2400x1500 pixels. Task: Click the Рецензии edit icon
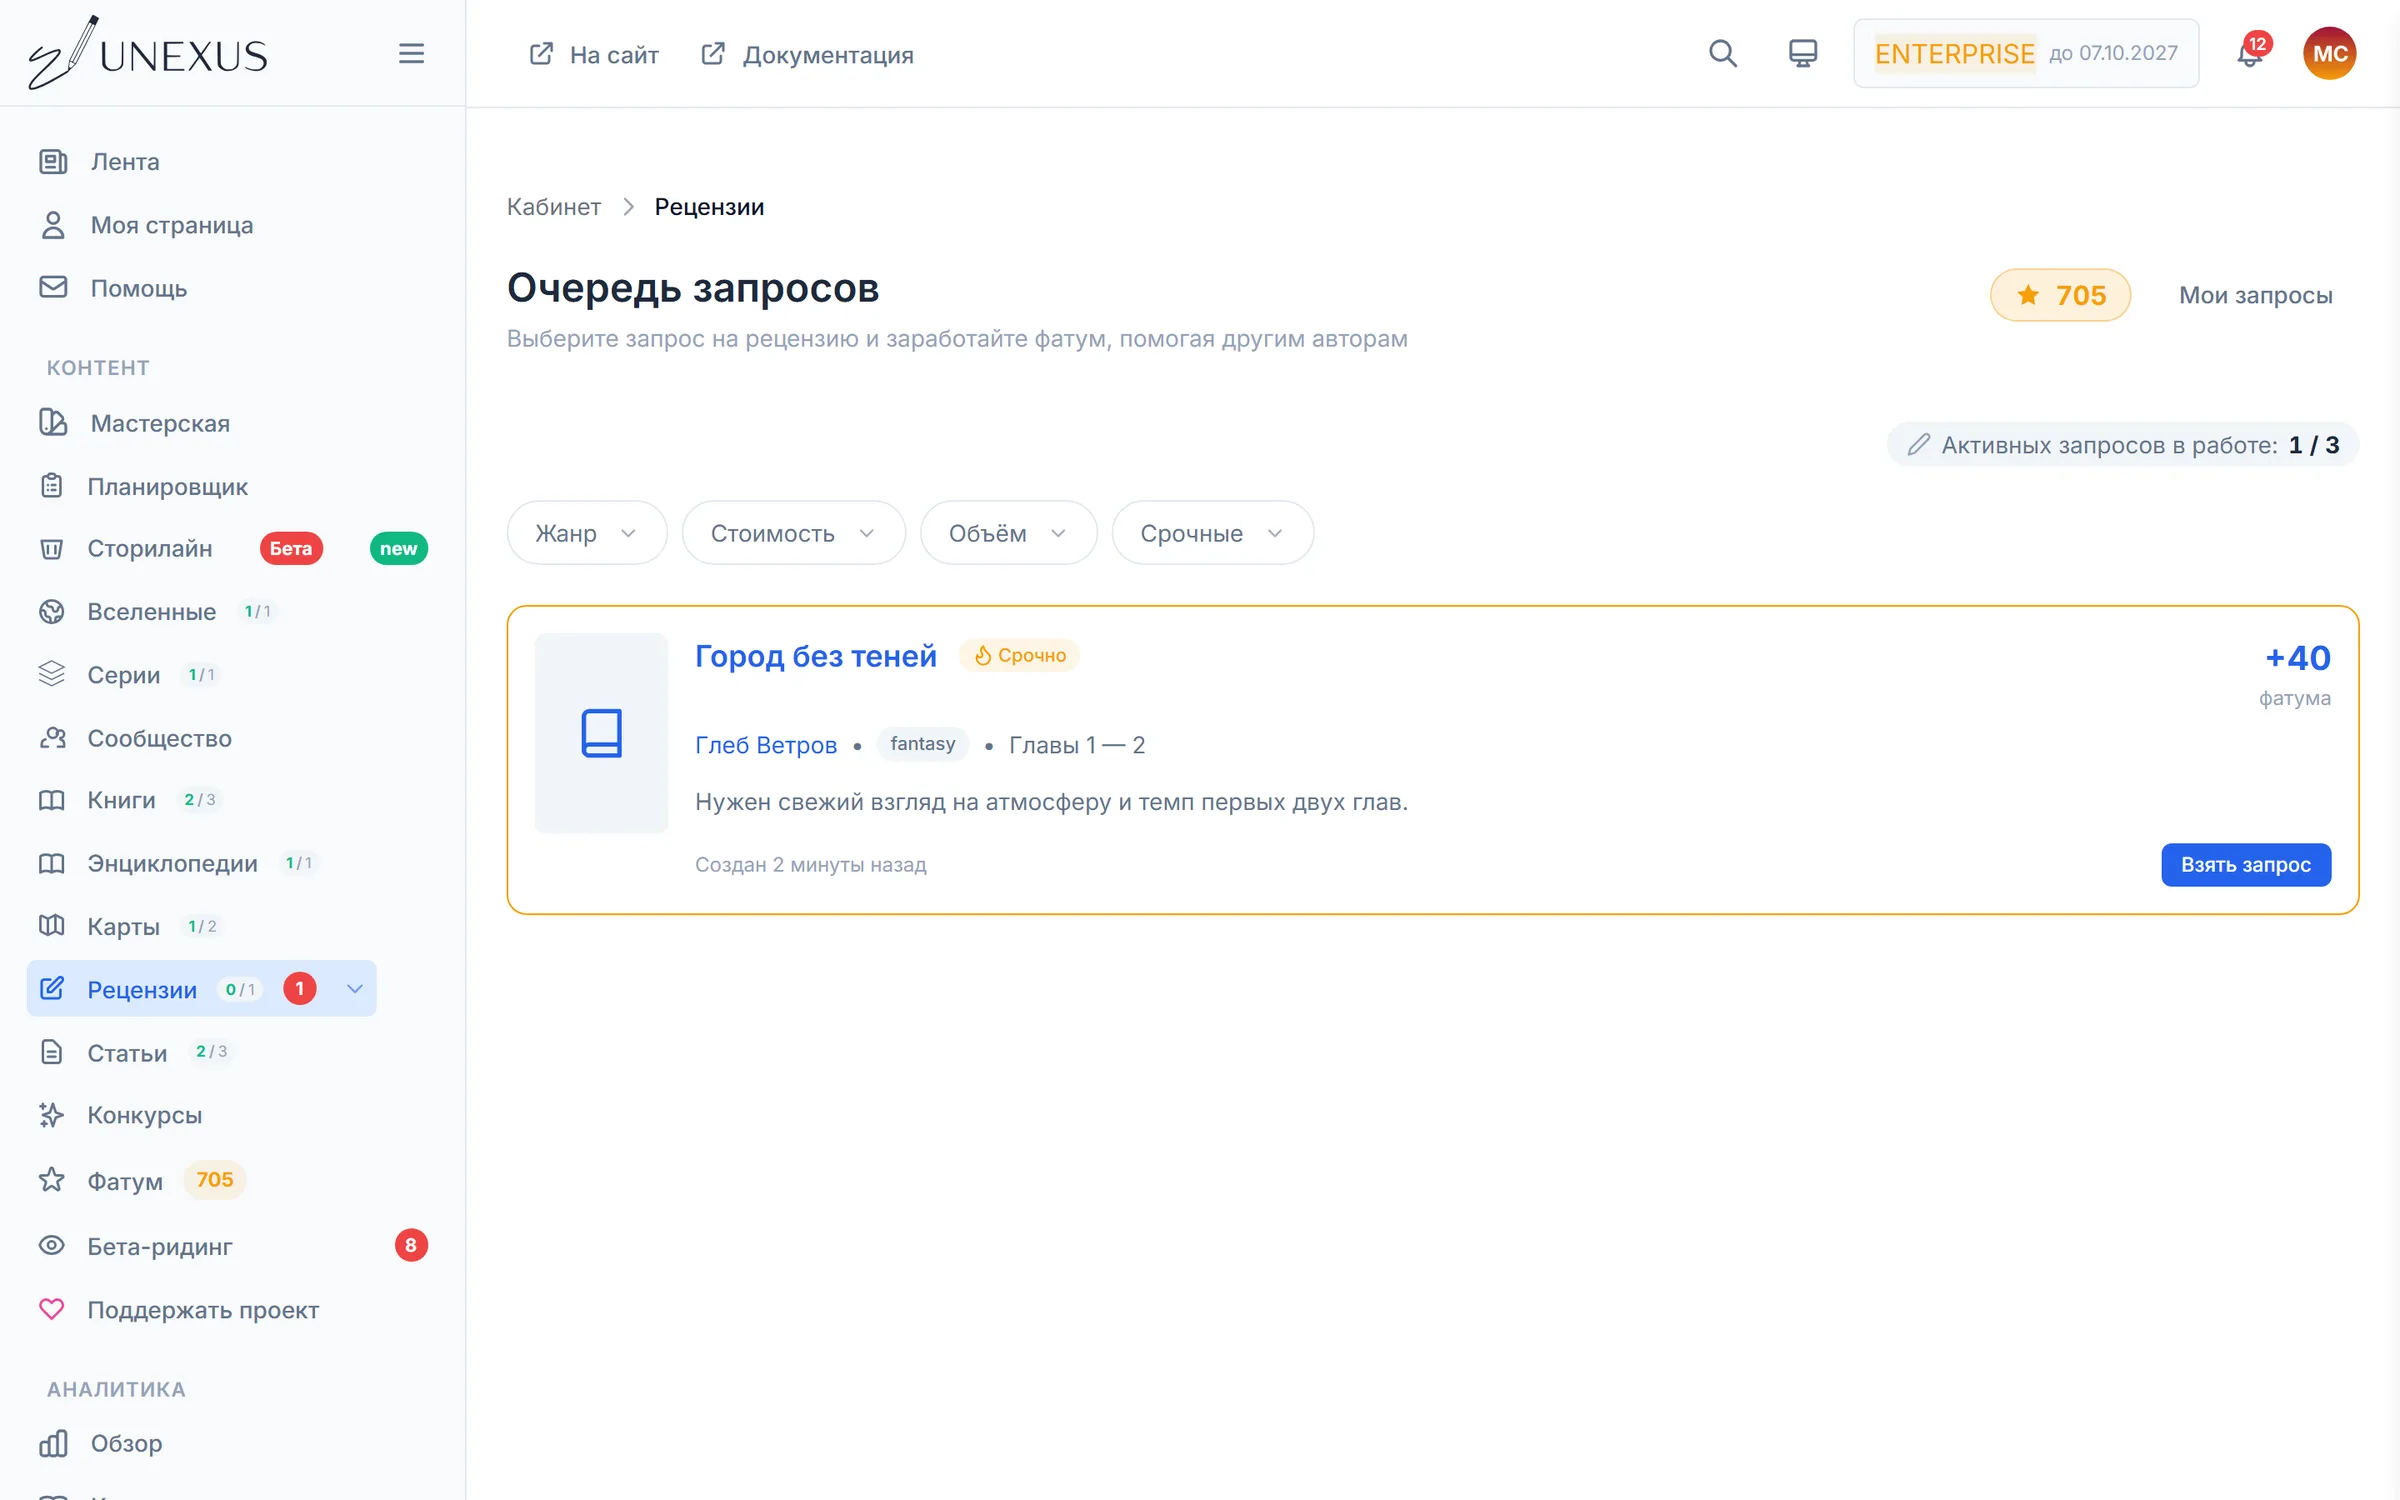pyautogui.click(x=52, y=989)
